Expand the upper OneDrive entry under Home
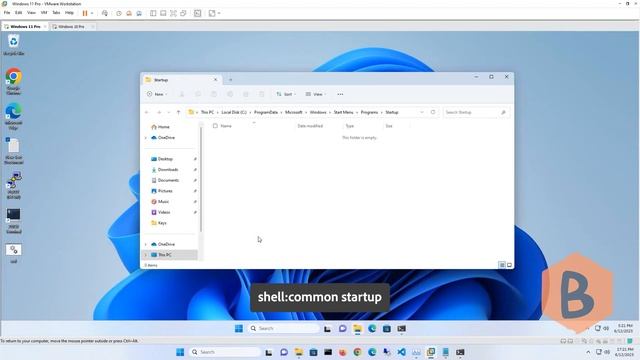This screenshot has height=360, width=640. tap(146, 138)
